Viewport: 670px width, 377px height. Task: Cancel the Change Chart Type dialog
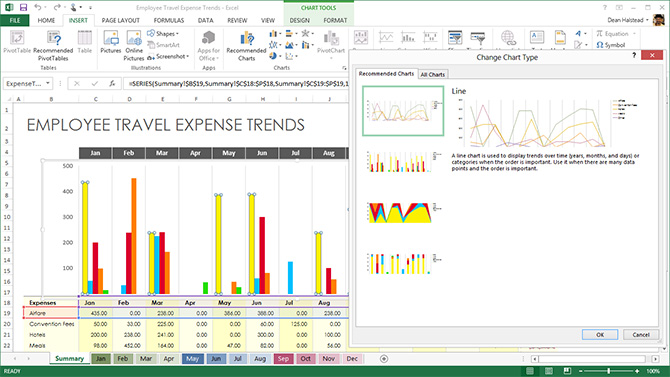click(641, 335)
